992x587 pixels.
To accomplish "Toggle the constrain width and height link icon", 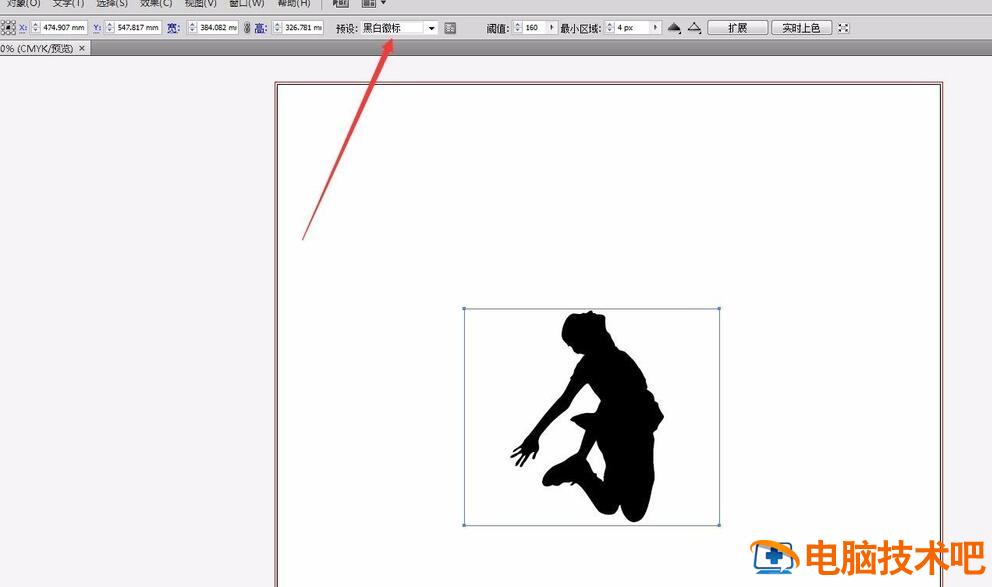I will tap(247, 28).
